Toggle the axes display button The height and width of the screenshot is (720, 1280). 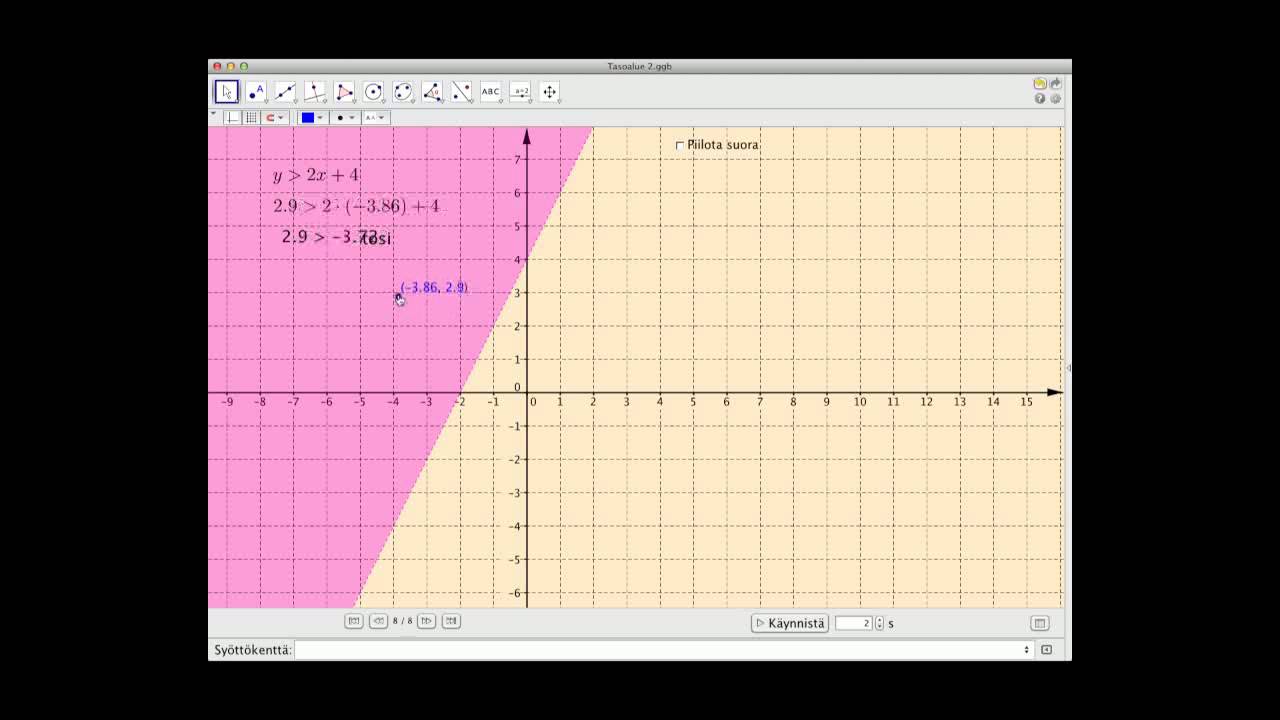pyautogui.click(x=233, y=118)
